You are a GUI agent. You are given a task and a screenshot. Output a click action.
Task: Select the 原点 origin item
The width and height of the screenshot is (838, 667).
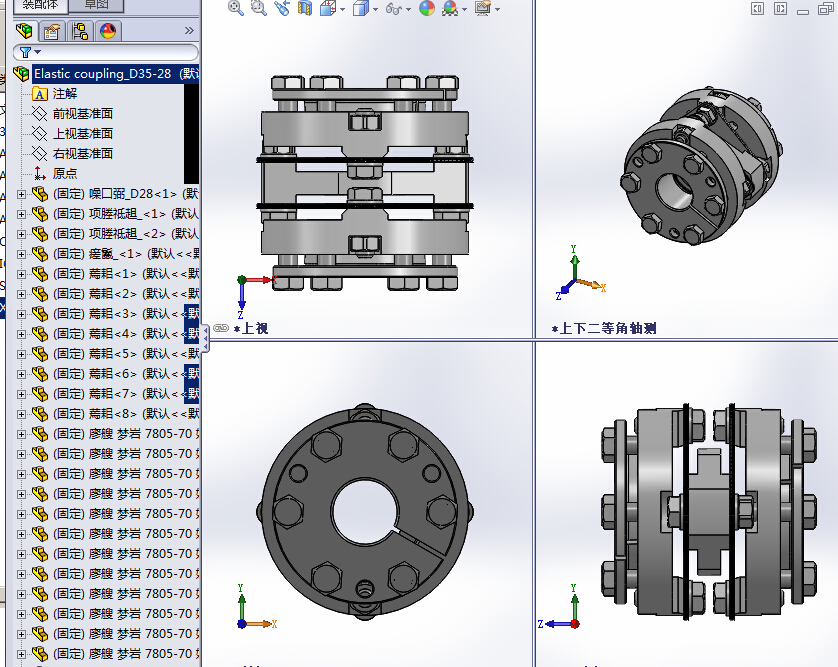pyautogui.click(x=65, y=174)
